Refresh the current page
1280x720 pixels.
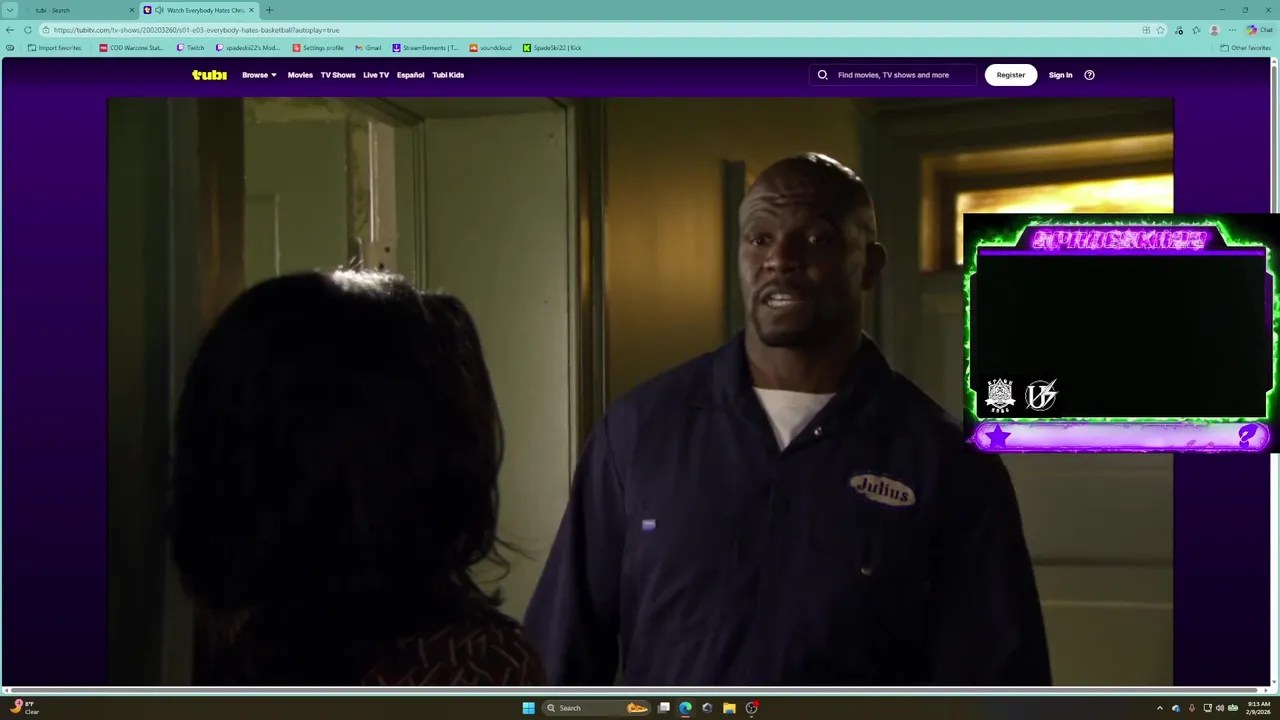pos(28,30)
